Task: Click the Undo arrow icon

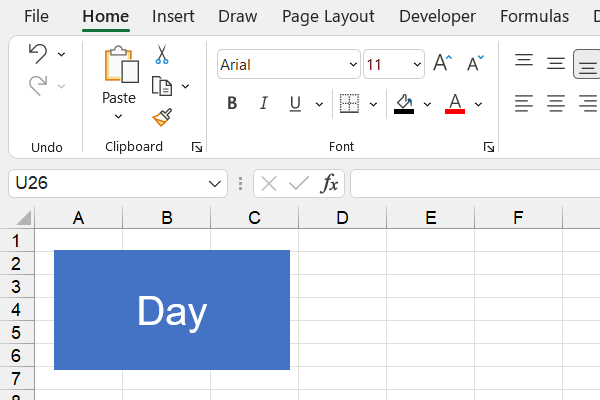Action: click(37, 54)
